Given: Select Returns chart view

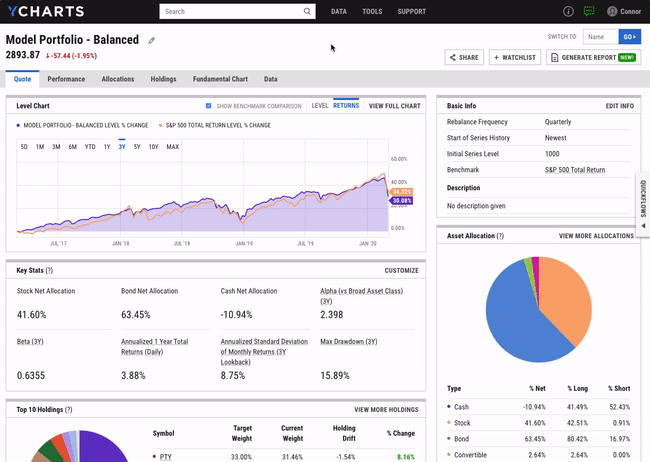Looking at the screenshot, I should coord(346,105).
